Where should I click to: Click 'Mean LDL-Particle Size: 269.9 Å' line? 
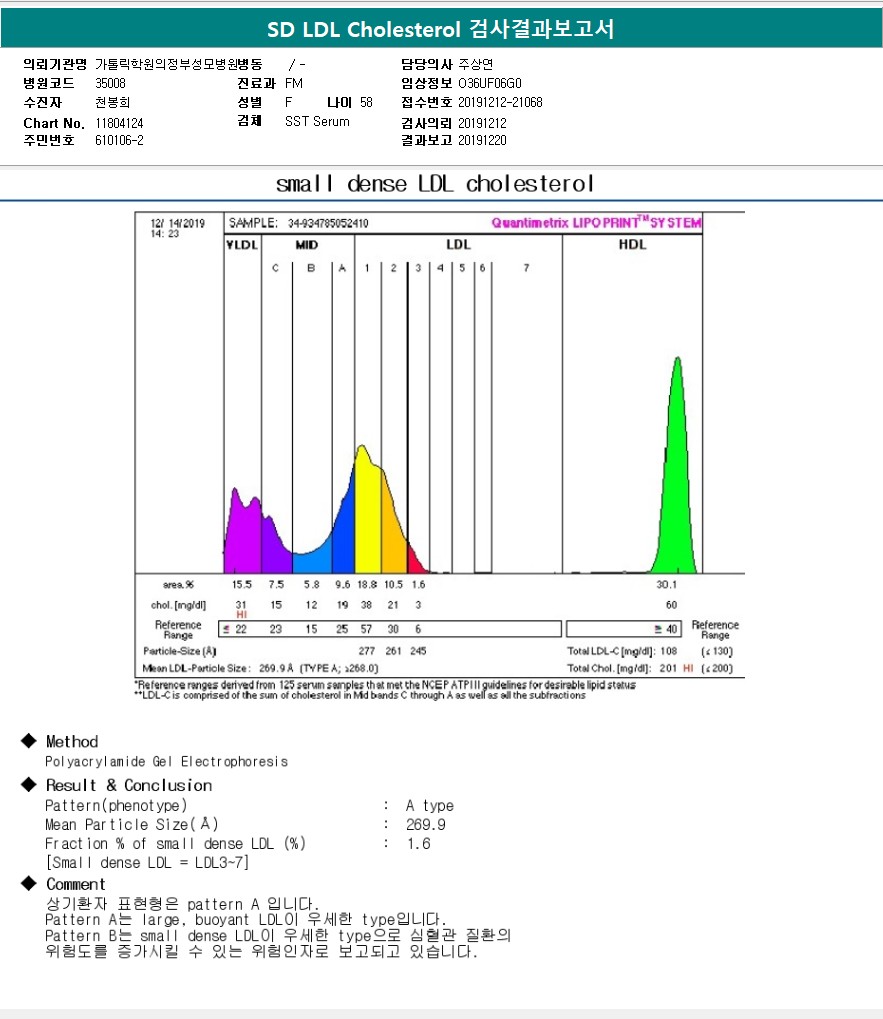[261, 668]
